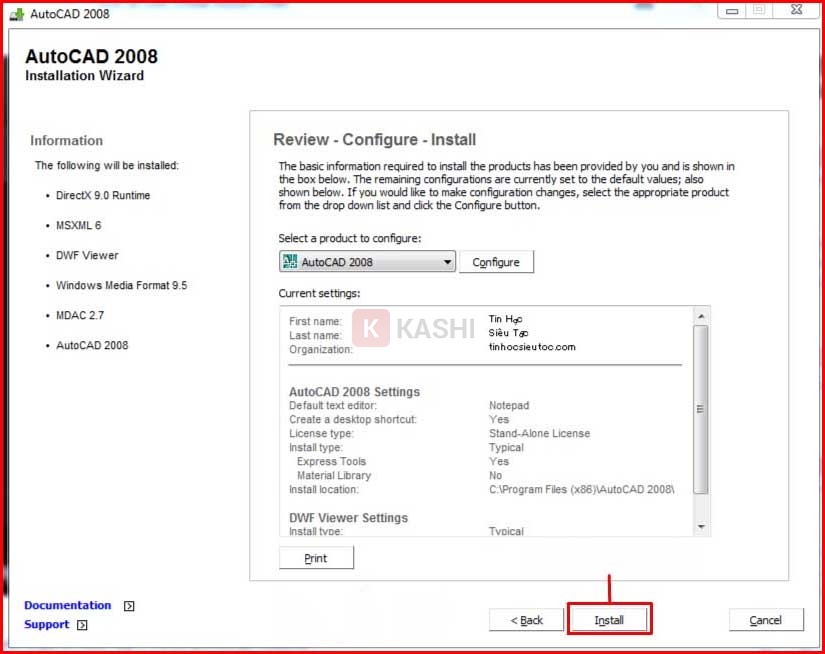Open the Support link
Viewport: 825px width, 654px height.
(x=47, y=624)
